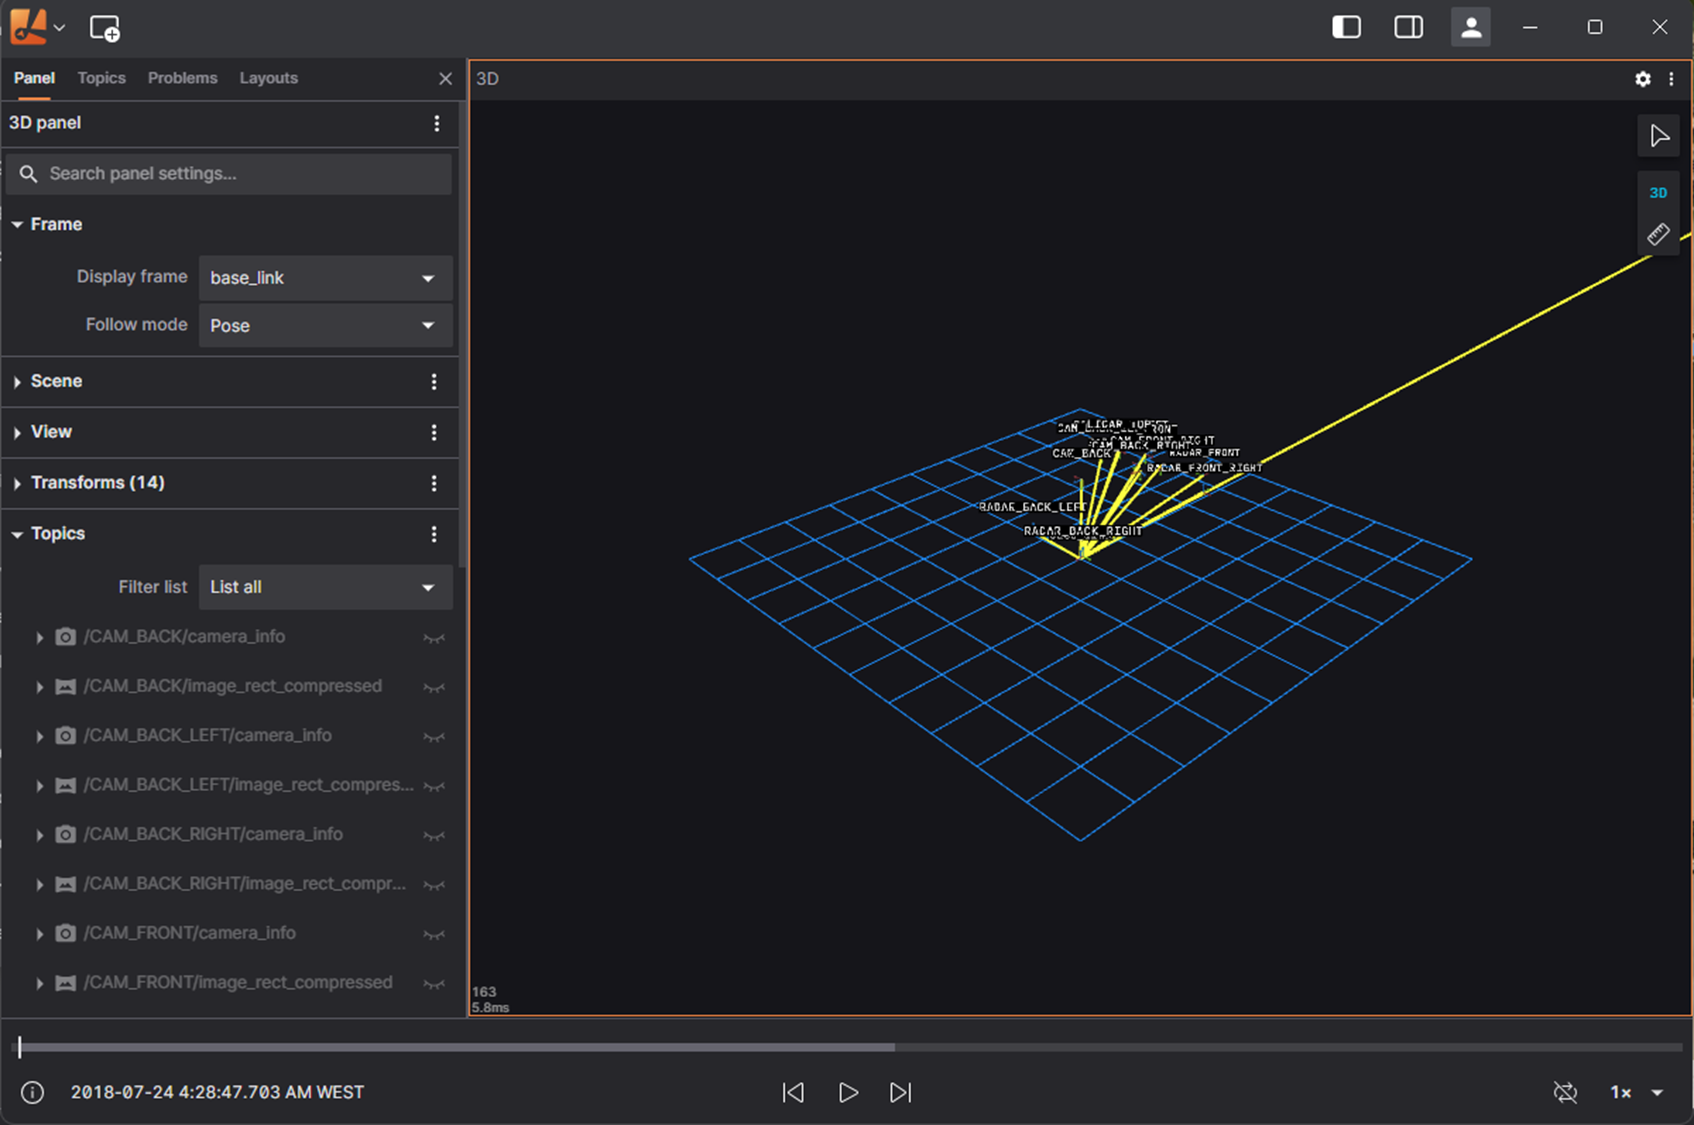Image resolution: width=1694 pixels, height=1125 pixels.
Task: Open Transforms section more options
Action: pyautogui.click(x=434, y=483)
